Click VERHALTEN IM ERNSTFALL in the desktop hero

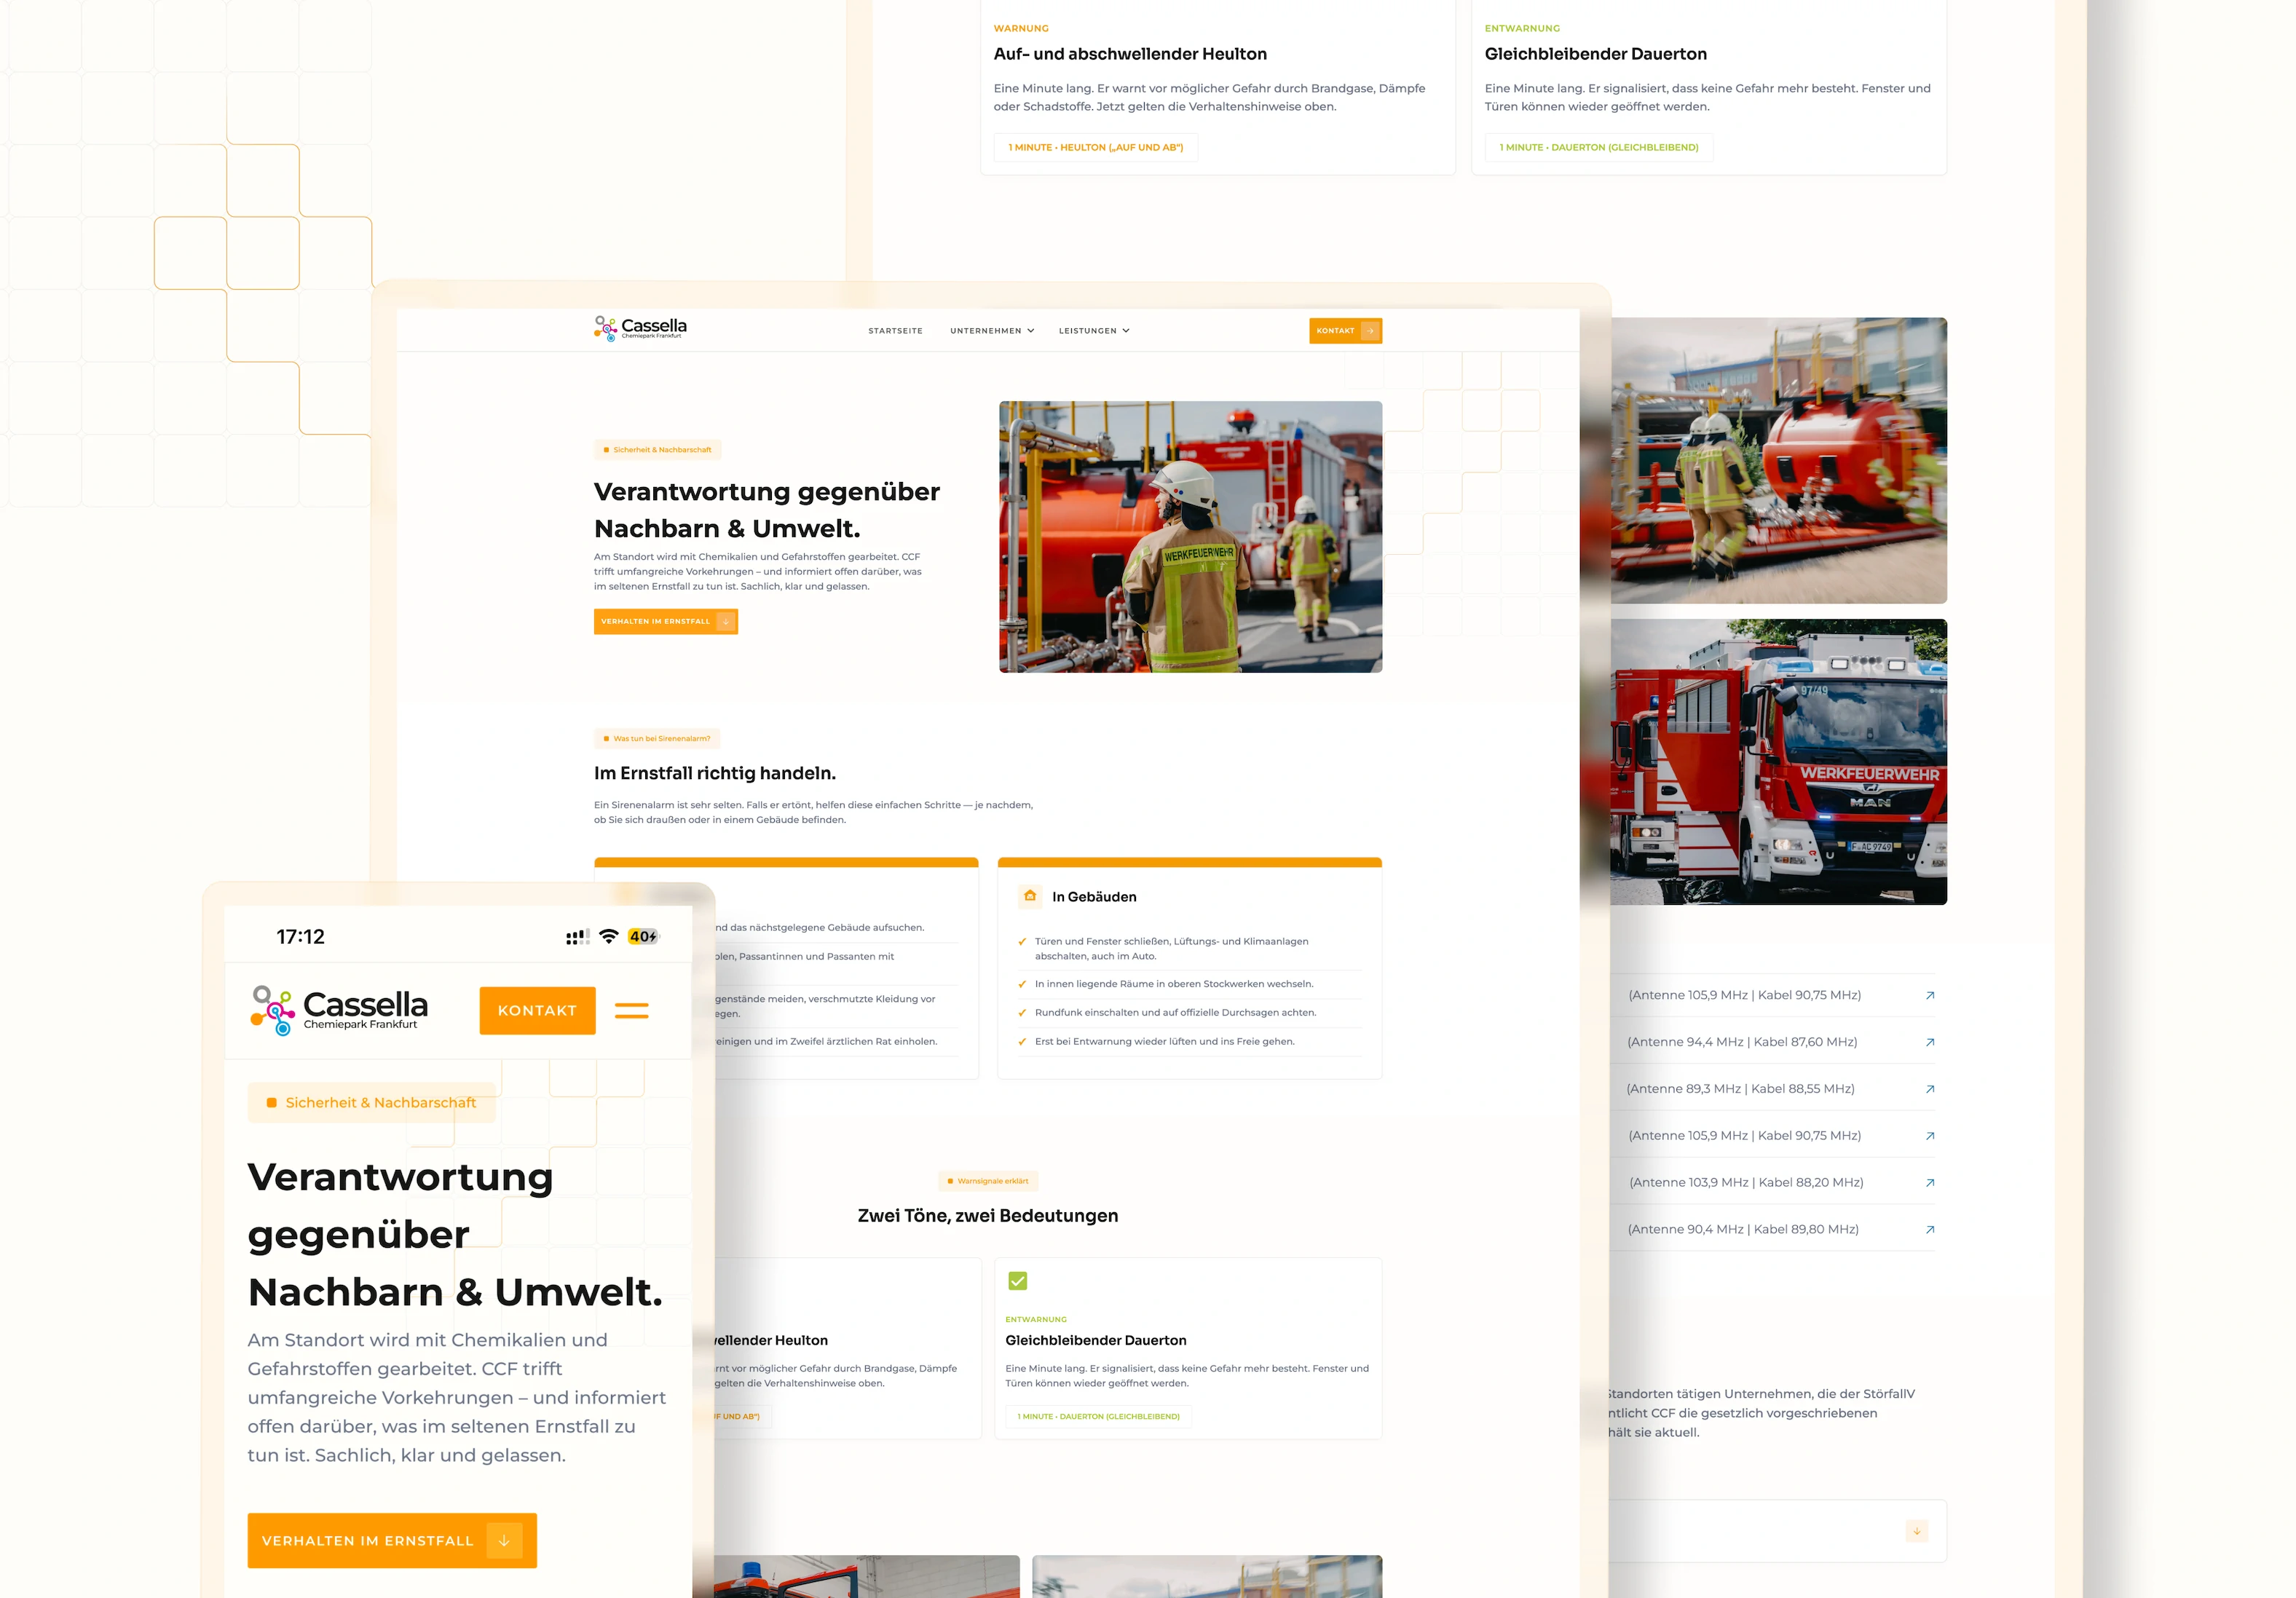pos(665,621)
